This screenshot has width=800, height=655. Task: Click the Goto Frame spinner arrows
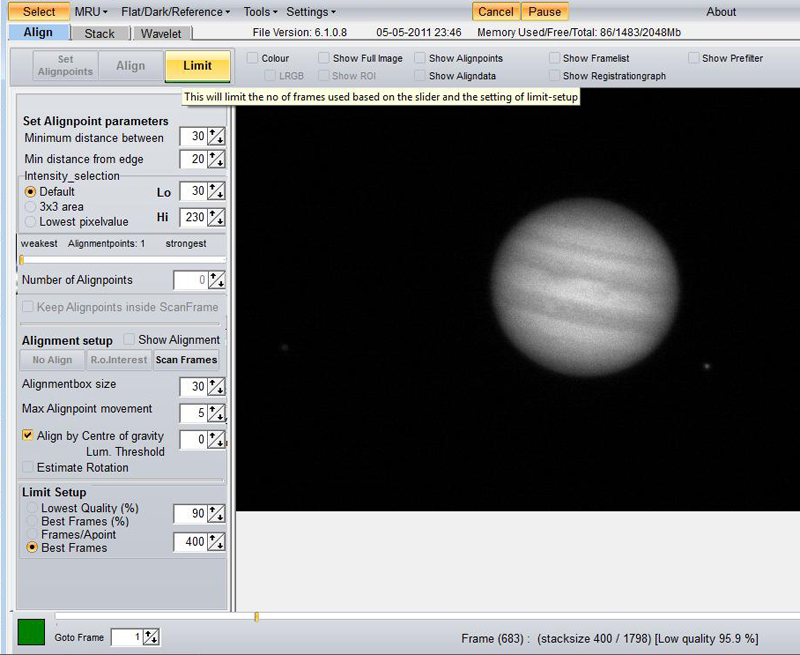[x=151, y=637]
